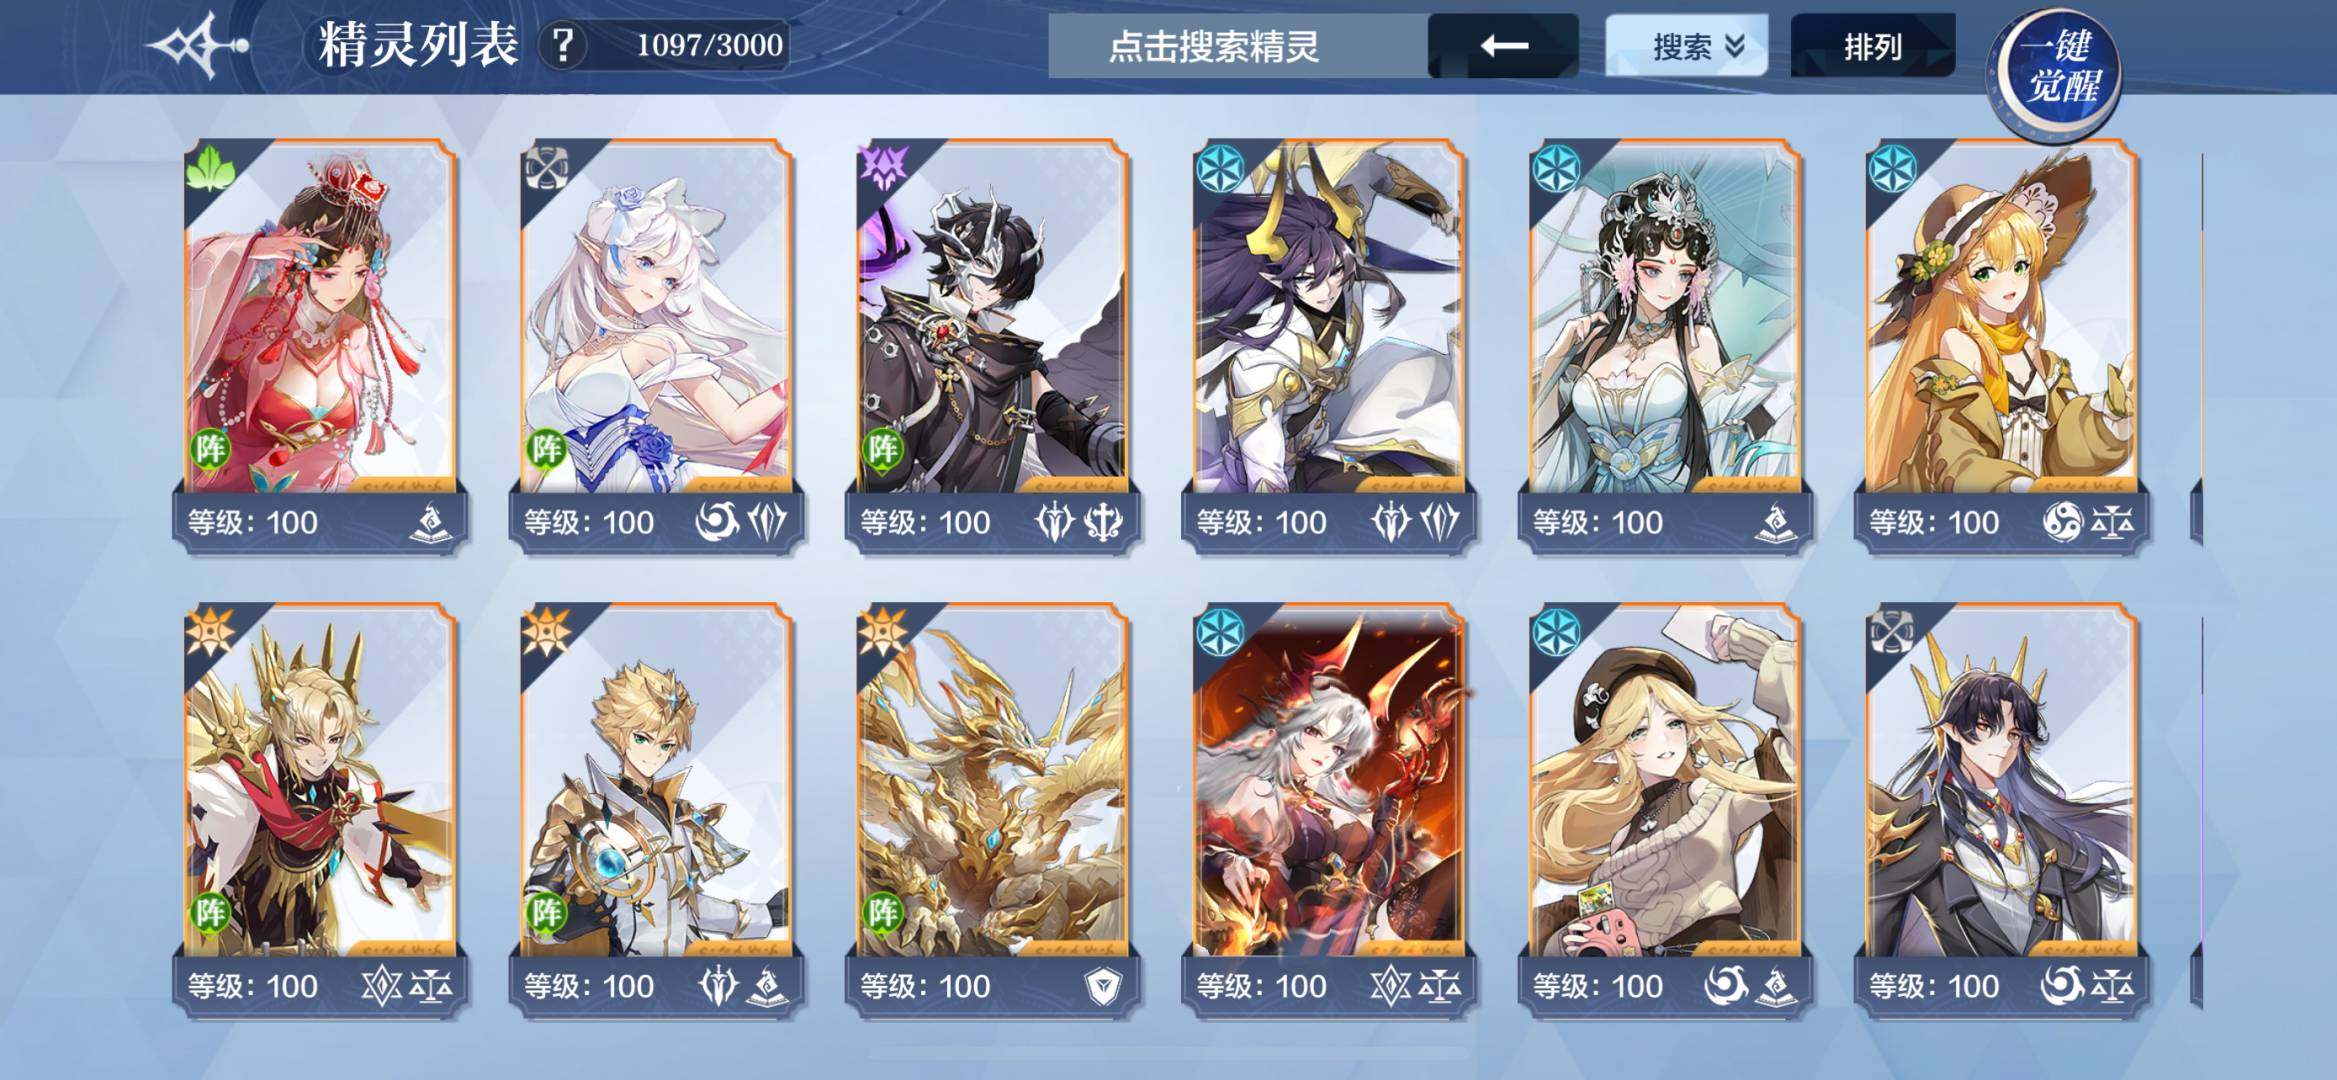Click the left arrow backspace button
The height and width of the screenshot is (1080, 2337).
coord(1503,46)
